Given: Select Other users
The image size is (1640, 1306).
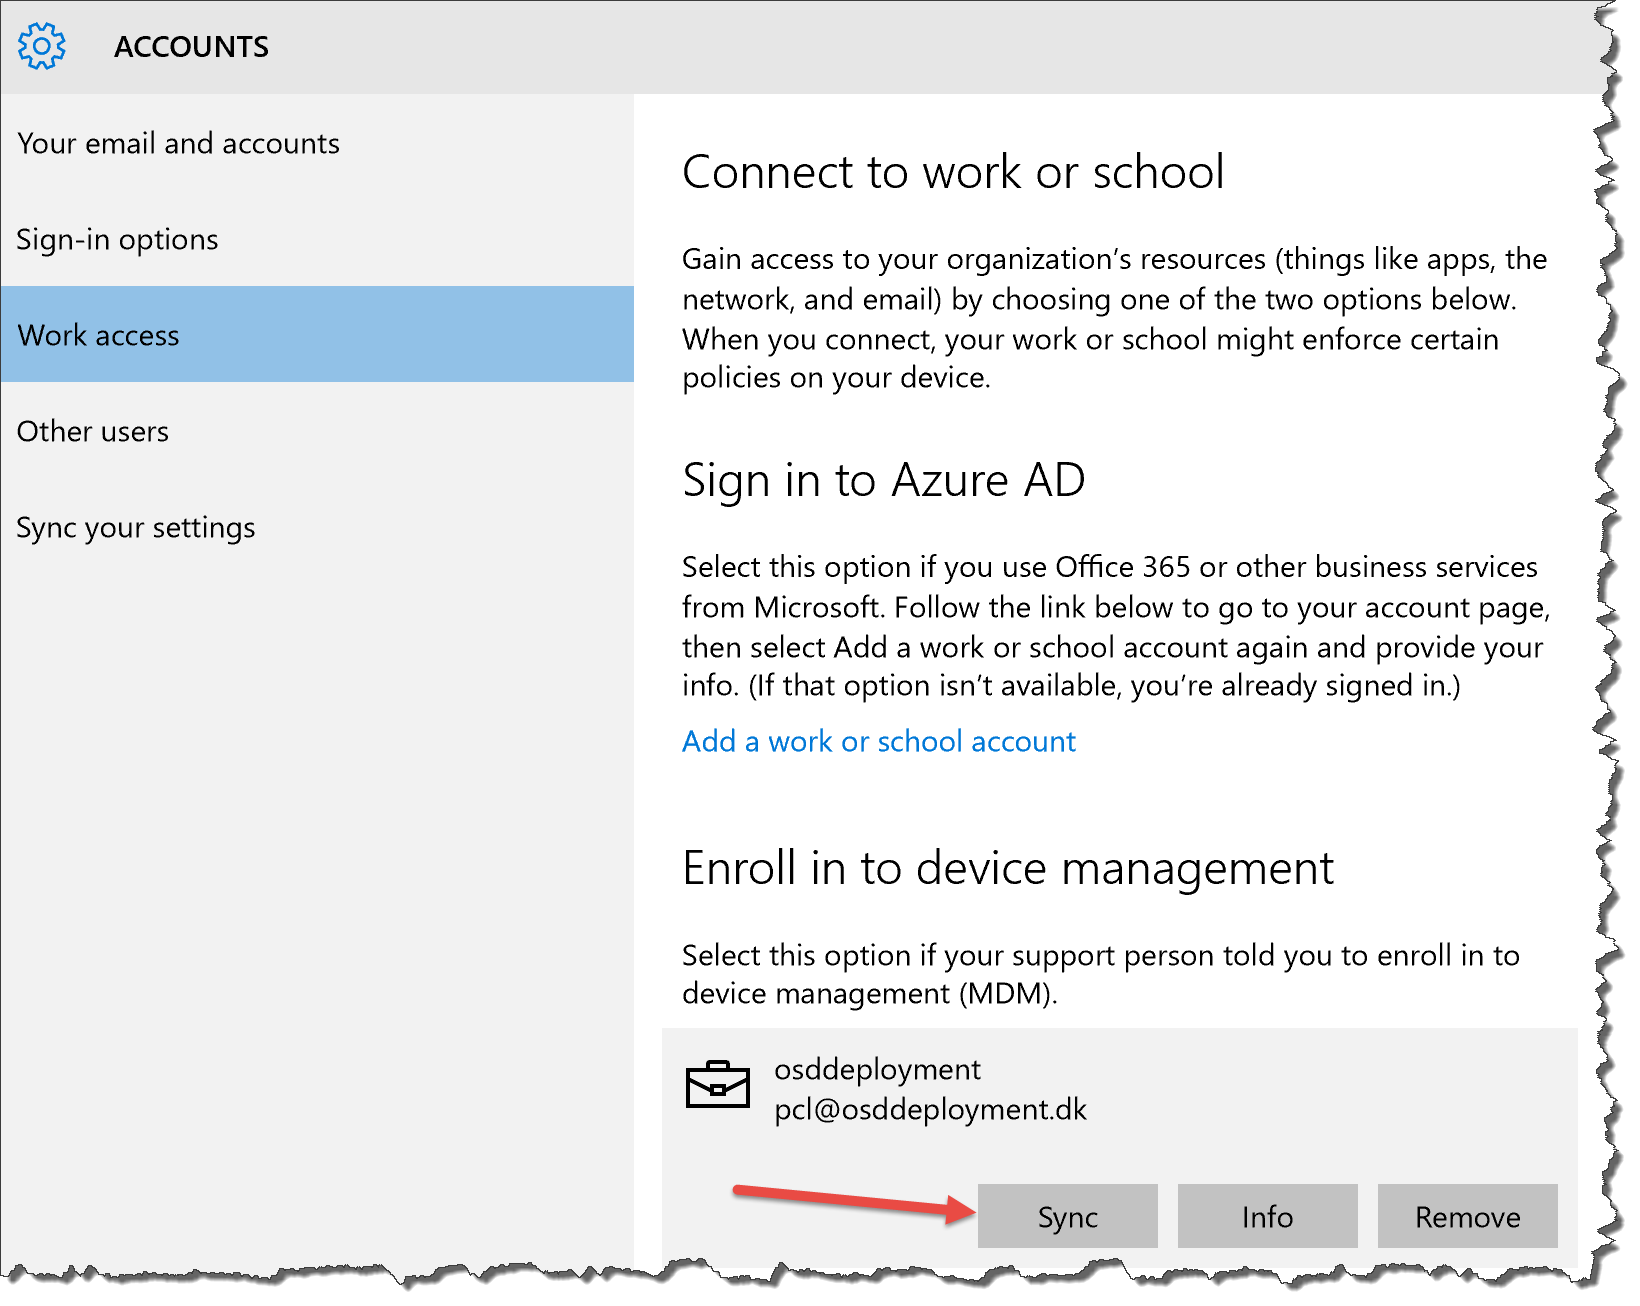Looking at the screenshot, I should pos(93,431).
